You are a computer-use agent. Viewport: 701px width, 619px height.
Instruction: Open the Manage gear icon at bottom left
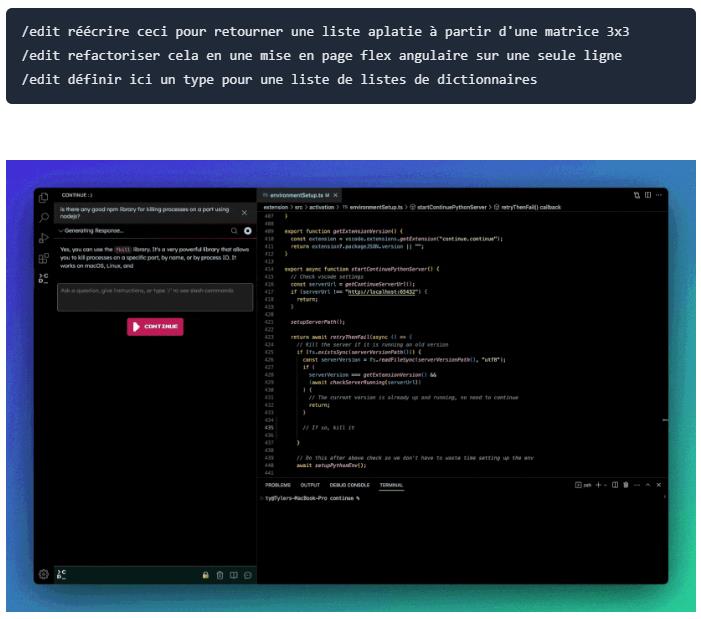[x=43, y=574]
